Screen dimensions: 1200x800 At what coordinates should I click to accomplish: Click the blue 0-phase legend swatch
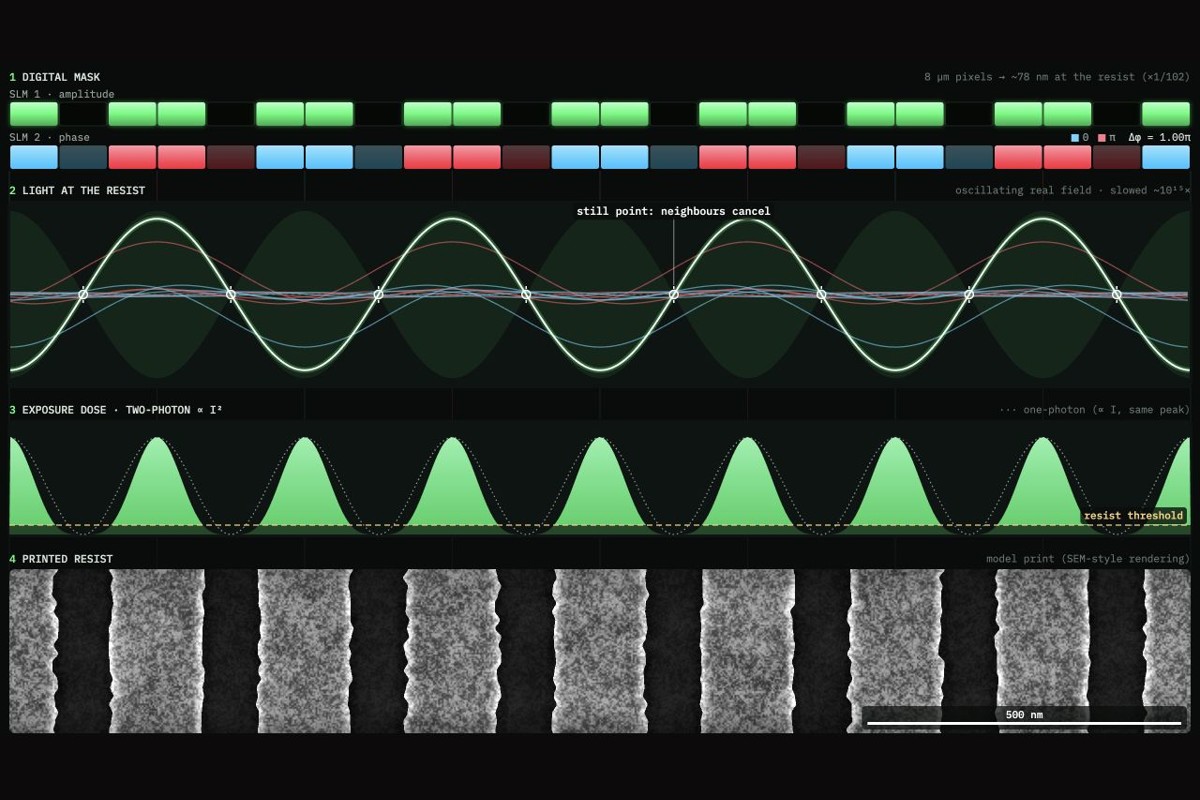pyautogui.click(x=1075, y=138)
